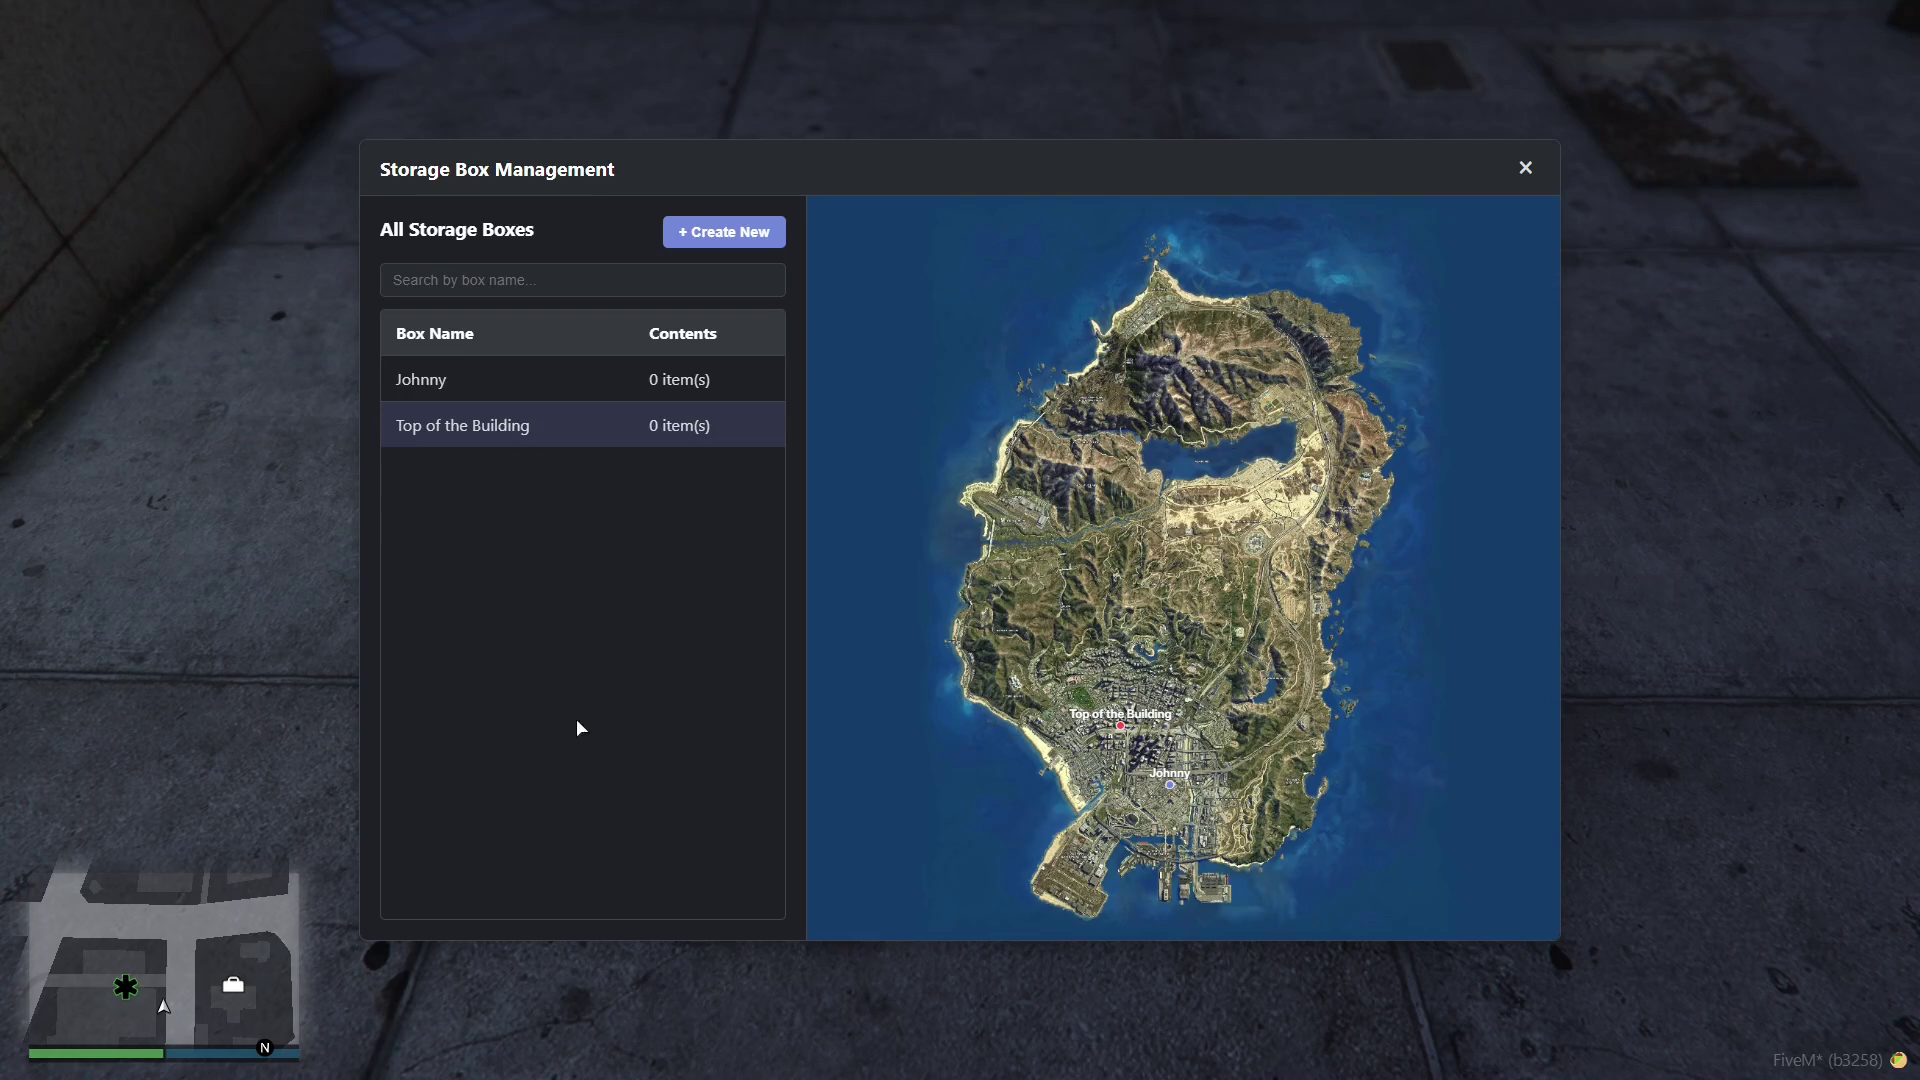
Task: Click the red Top of the Building map marker
Action: (1120, 726)
